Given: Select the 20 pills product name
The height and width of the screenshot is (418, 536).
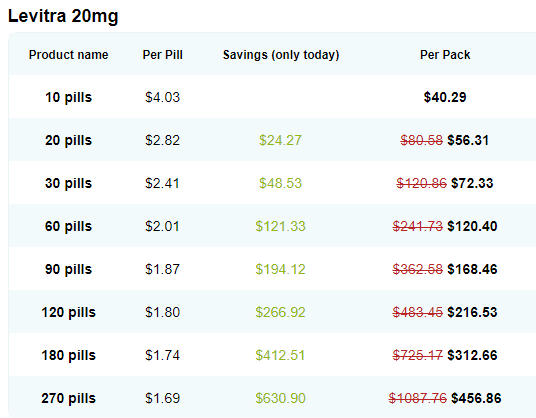Looking at the screenshot, I should click(68, 140).
